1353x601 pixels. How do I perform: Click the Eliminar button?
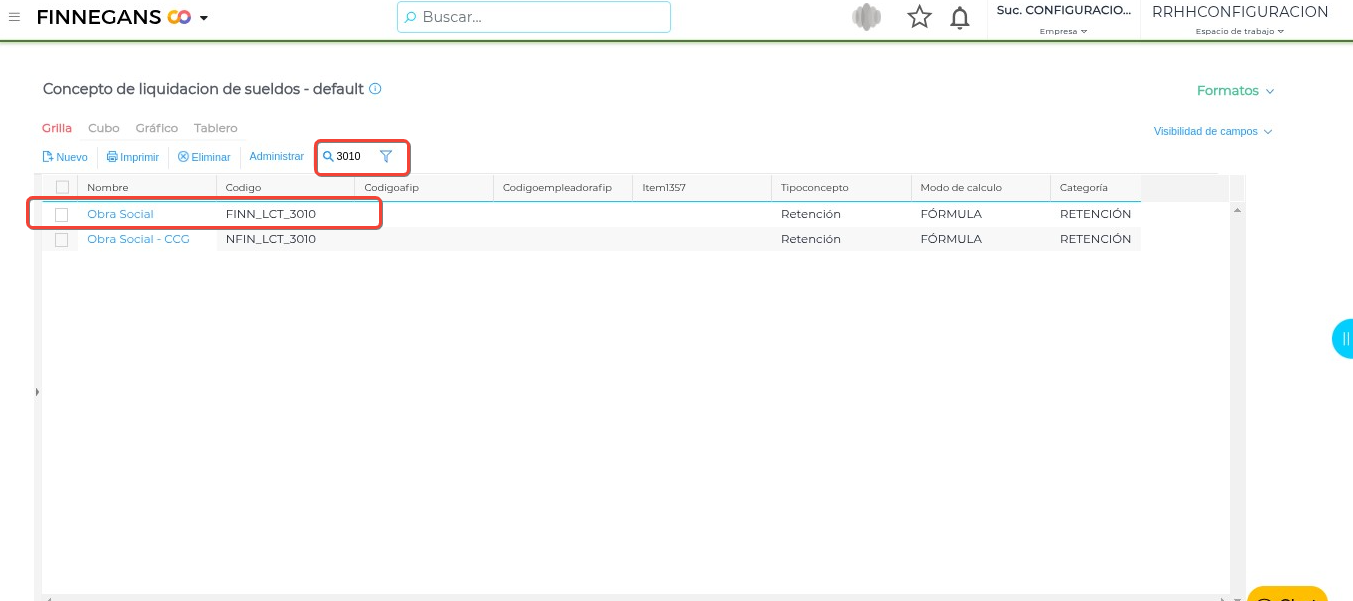(204, 157)
